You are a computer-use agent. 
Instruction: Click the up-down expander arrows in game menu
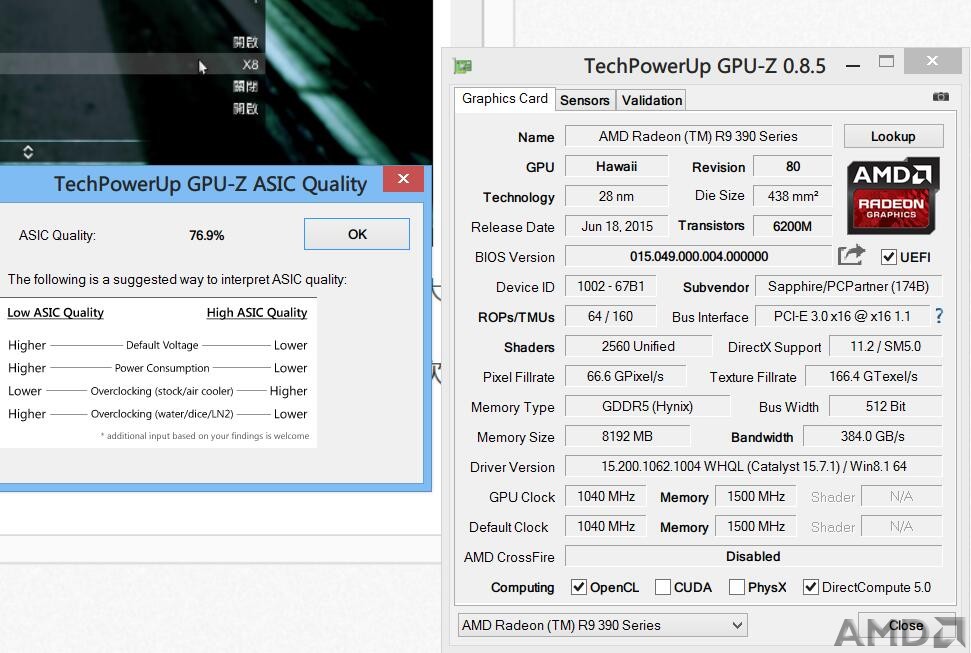click(x=28, y=152)
